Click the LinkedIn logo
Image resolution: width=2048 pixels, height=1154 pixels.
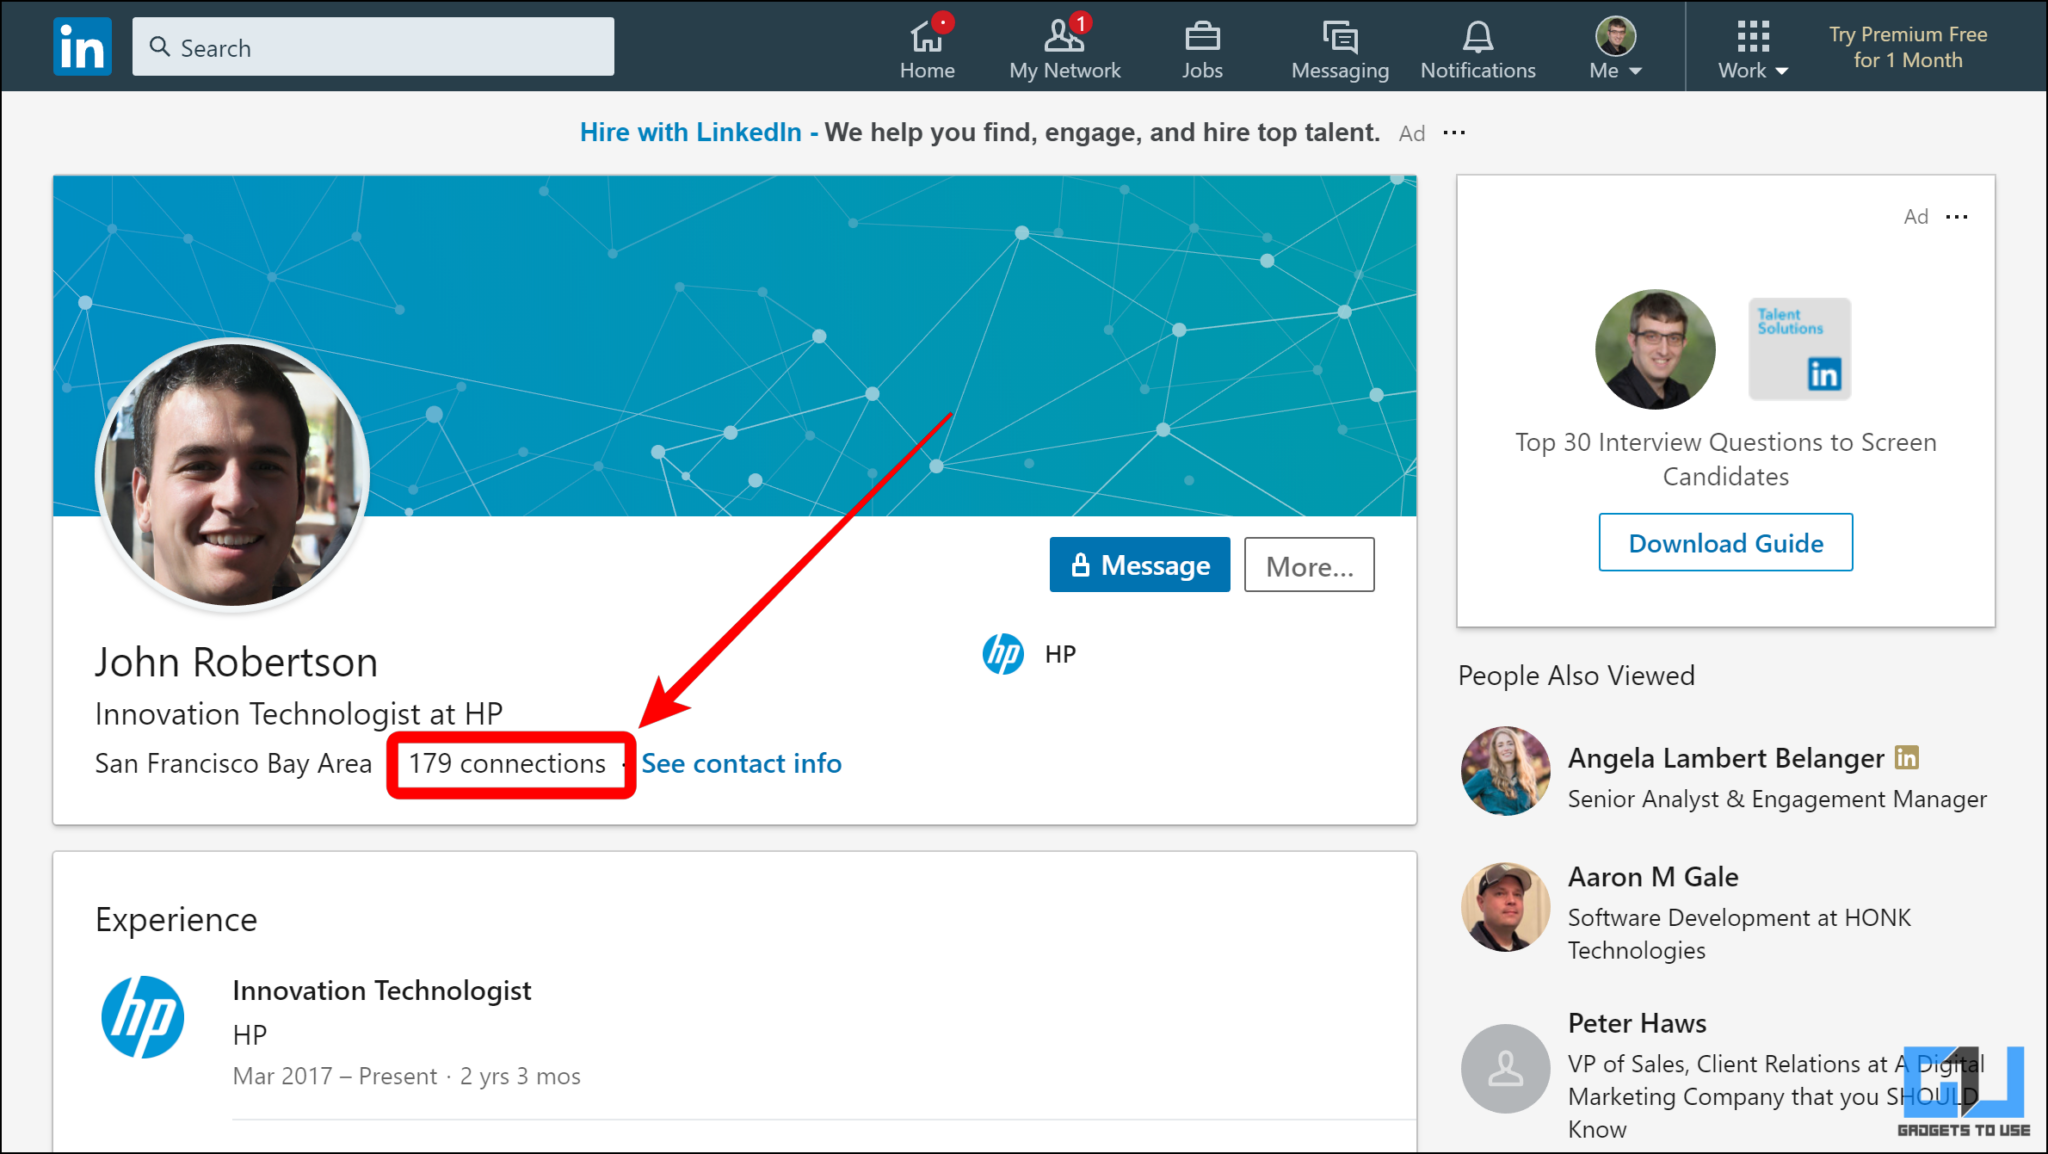(81, 46)
